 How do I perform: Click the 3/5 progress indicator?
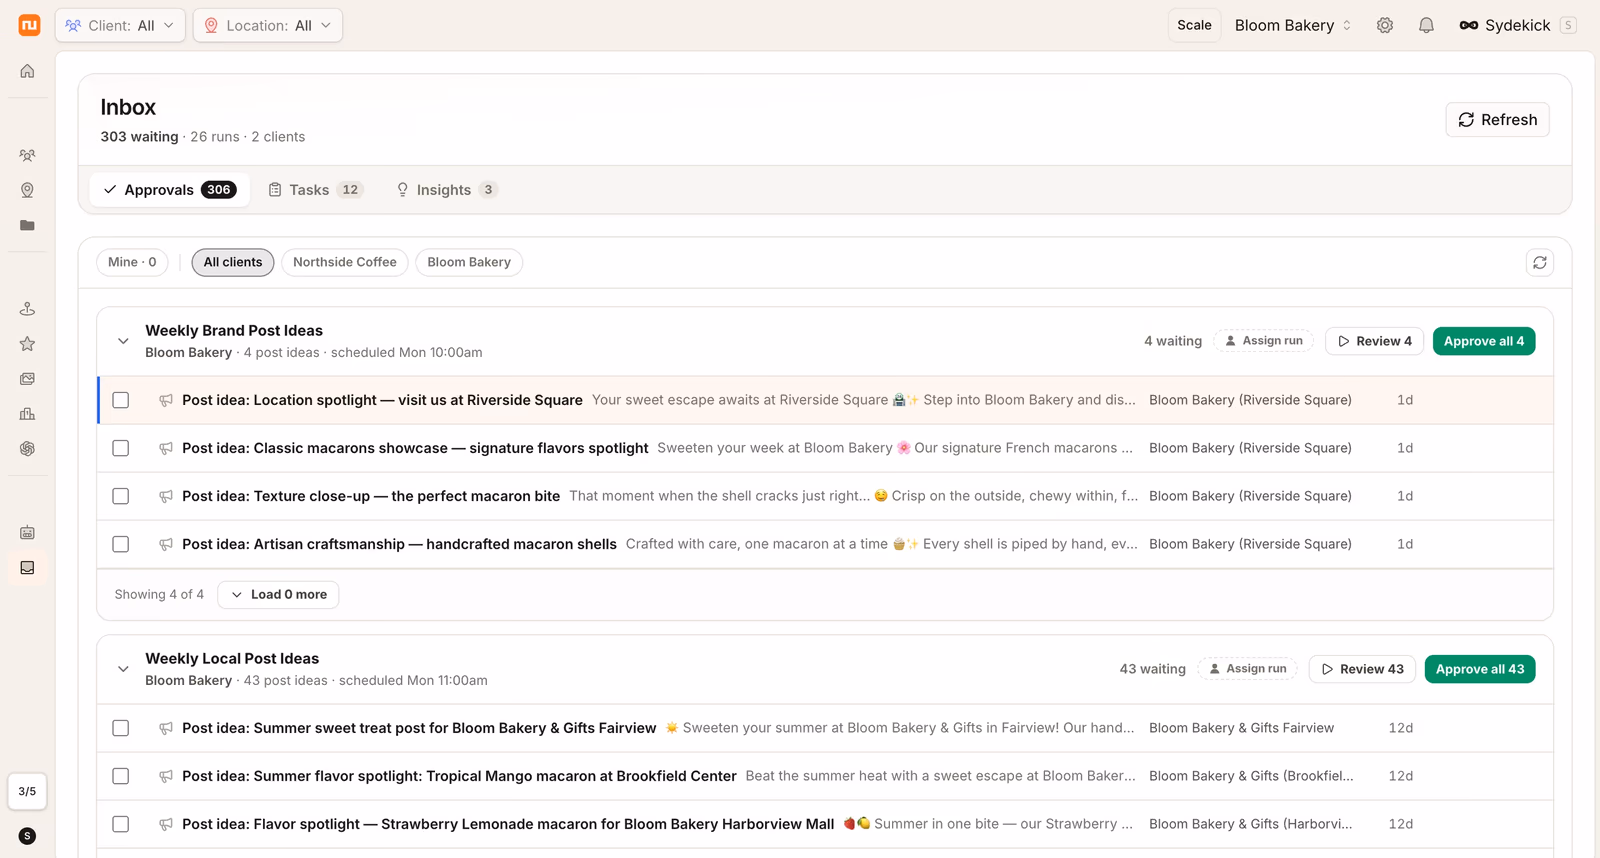27,791
